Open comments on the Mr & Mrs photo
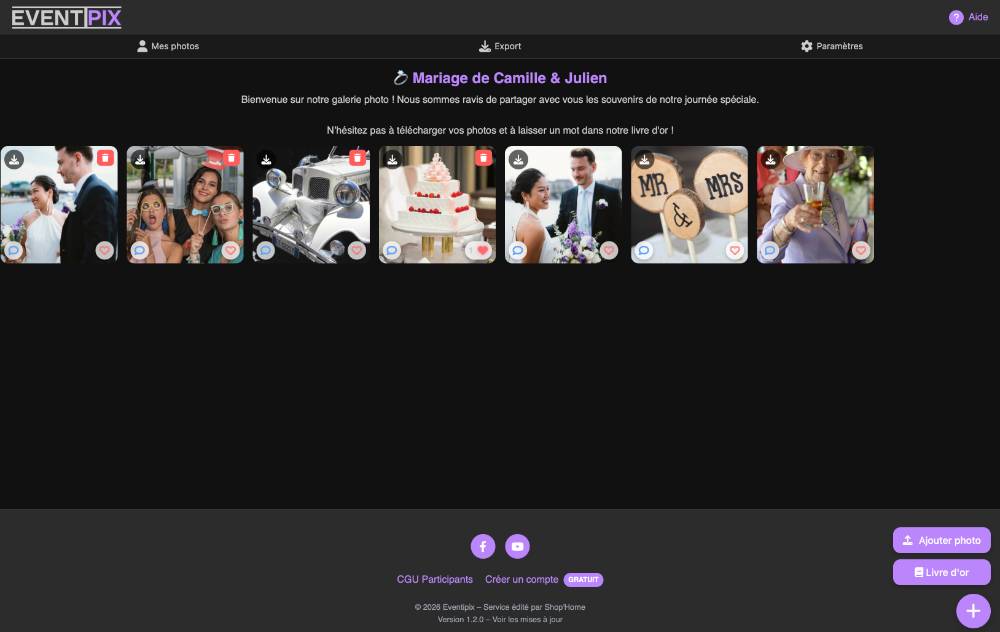1000x632 pixels. (x=644, y=251)
